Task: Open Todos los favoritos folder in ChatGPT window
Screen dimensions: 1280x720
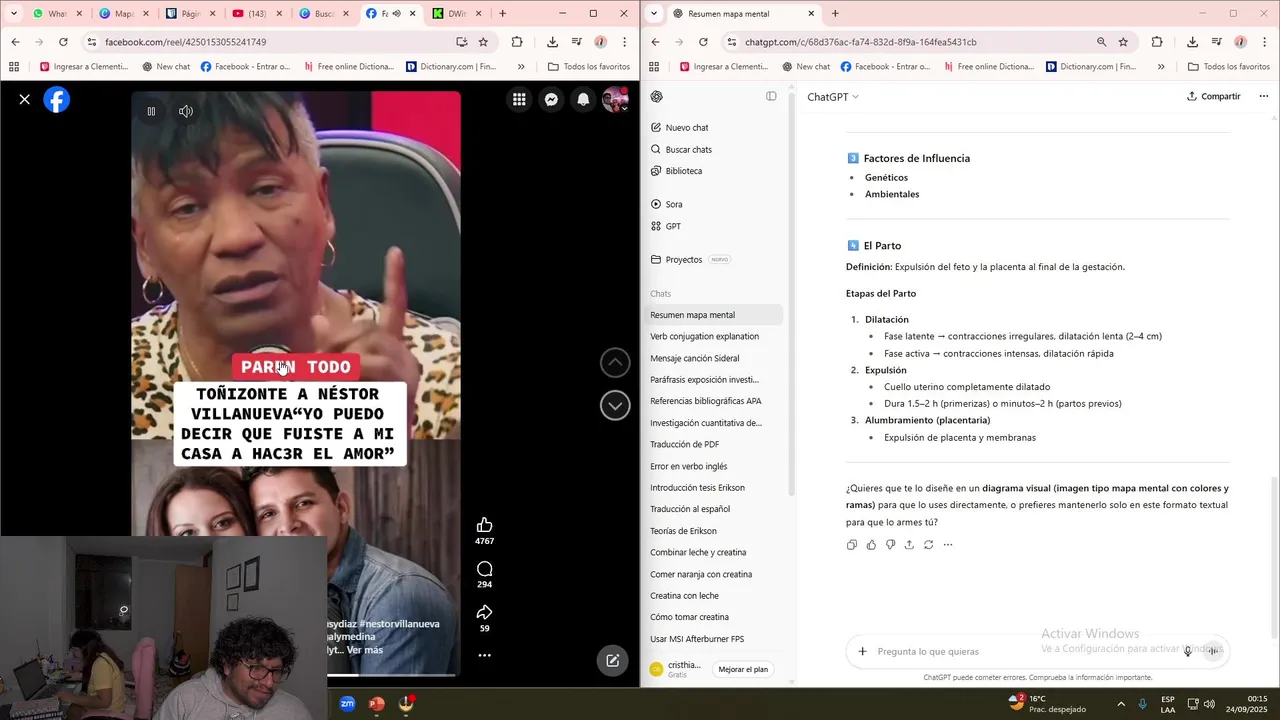Action: (1228, 67)
